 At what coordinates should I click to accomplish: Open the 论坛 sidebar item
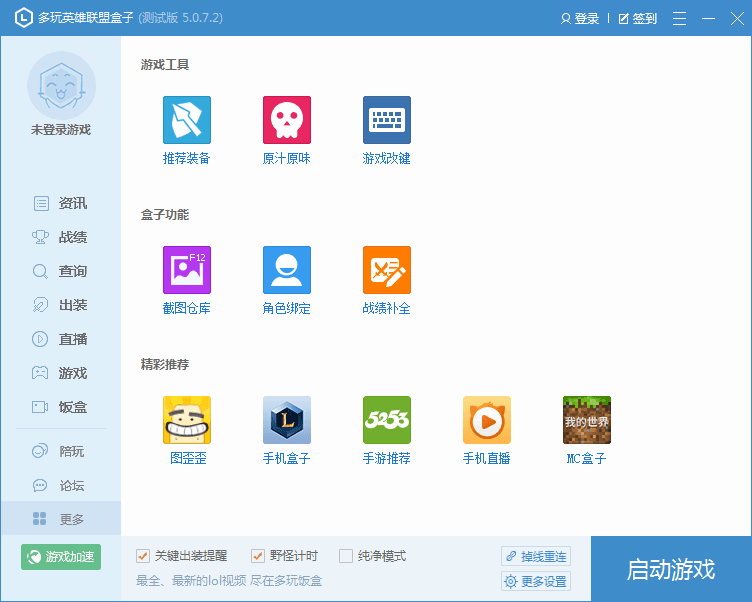click(60, 485)
